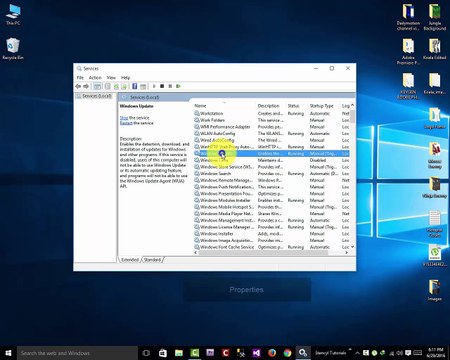Select the Windows Time service
Image resolution: width=450 pixels, height=360 pixels.
pos(271,160)
